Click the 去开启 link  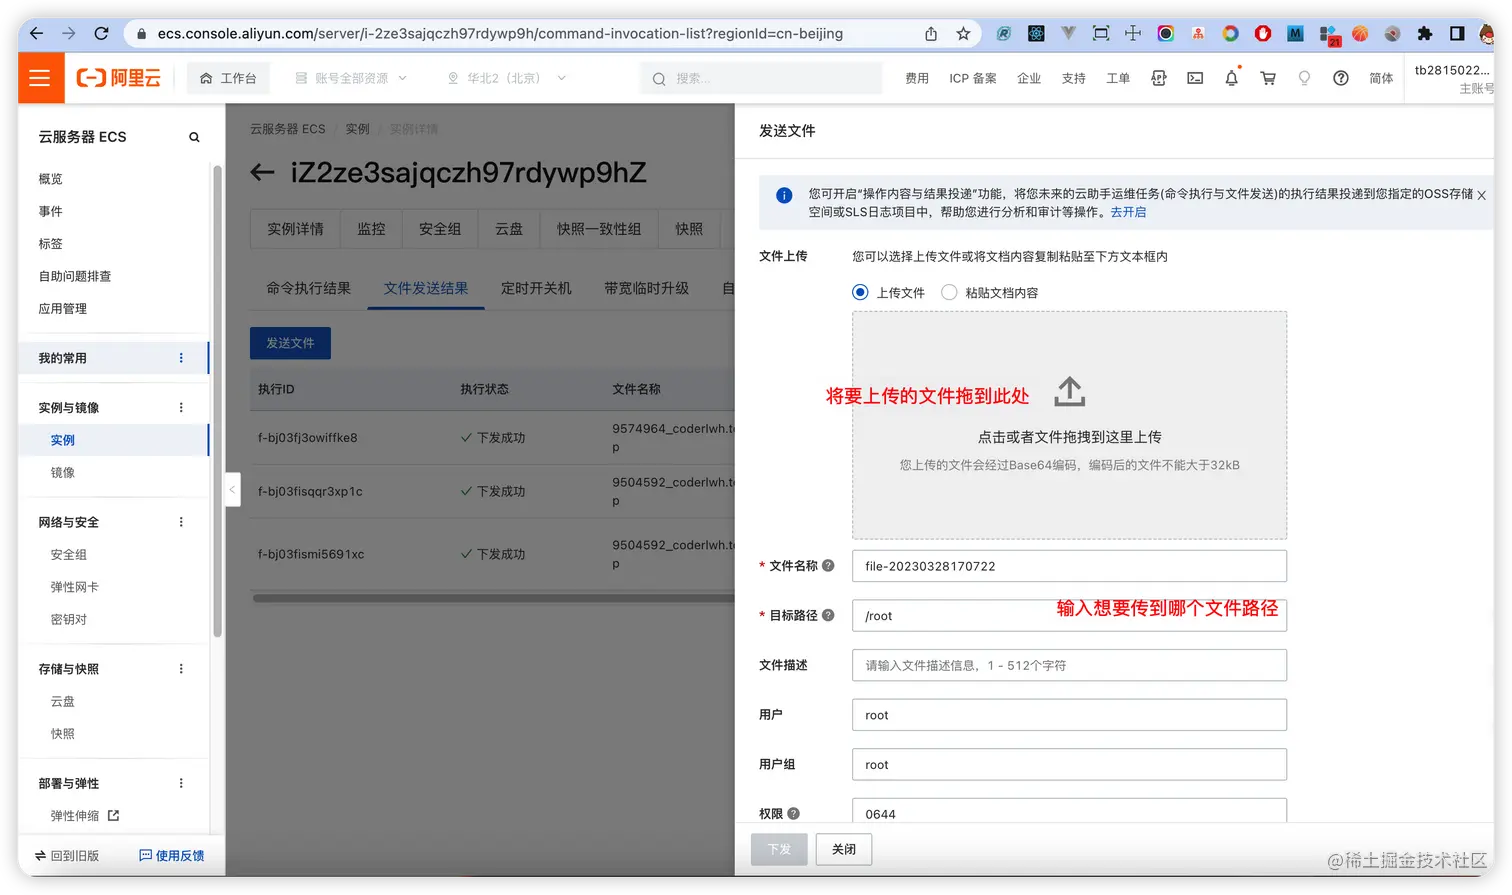coord(1128,212)
